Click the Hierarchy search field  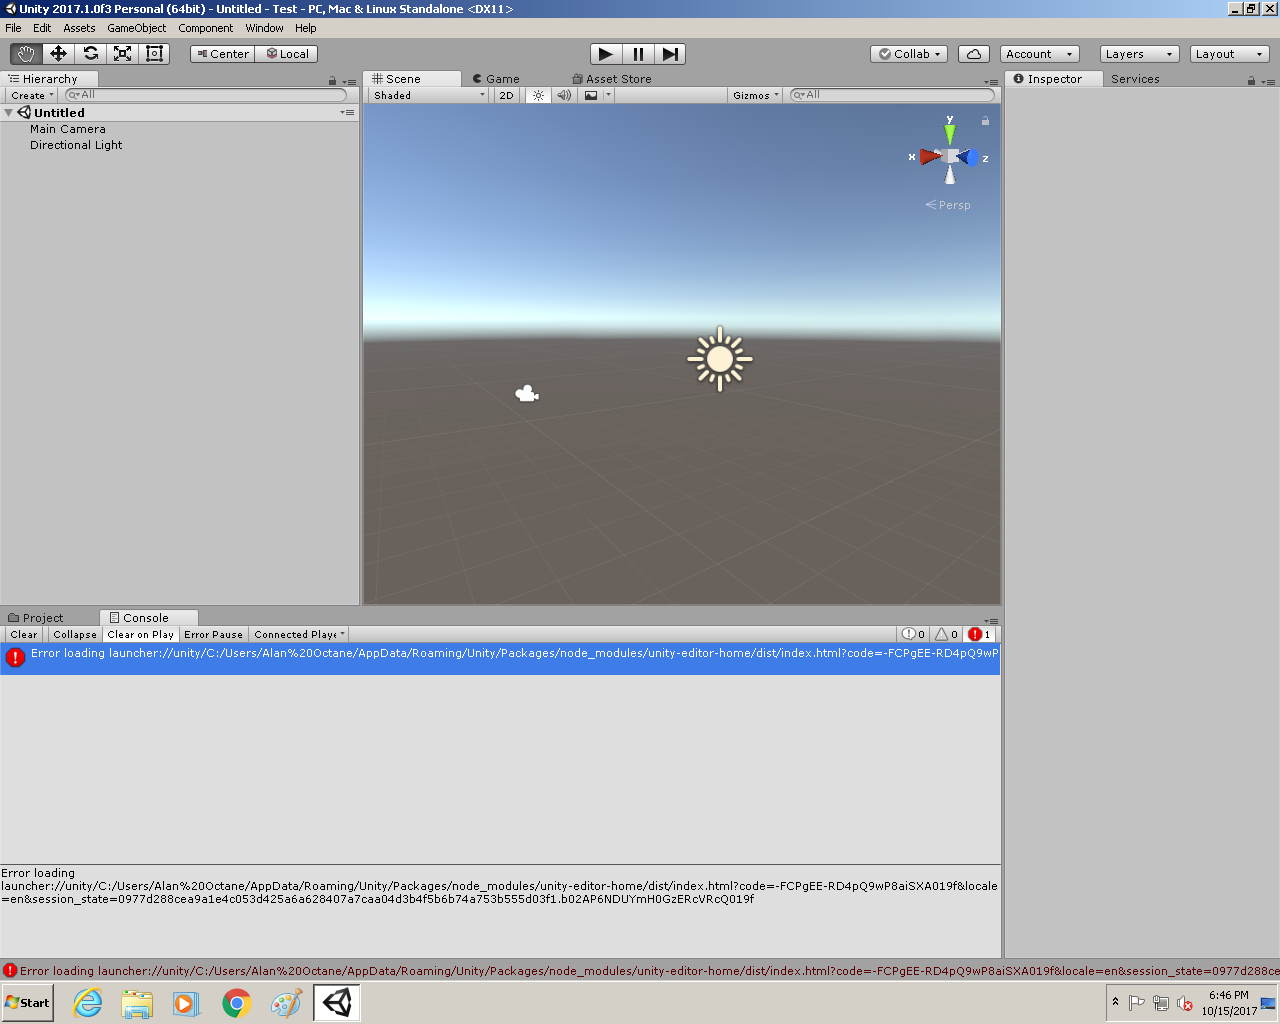pyautogui.click(x=206, y=95)
